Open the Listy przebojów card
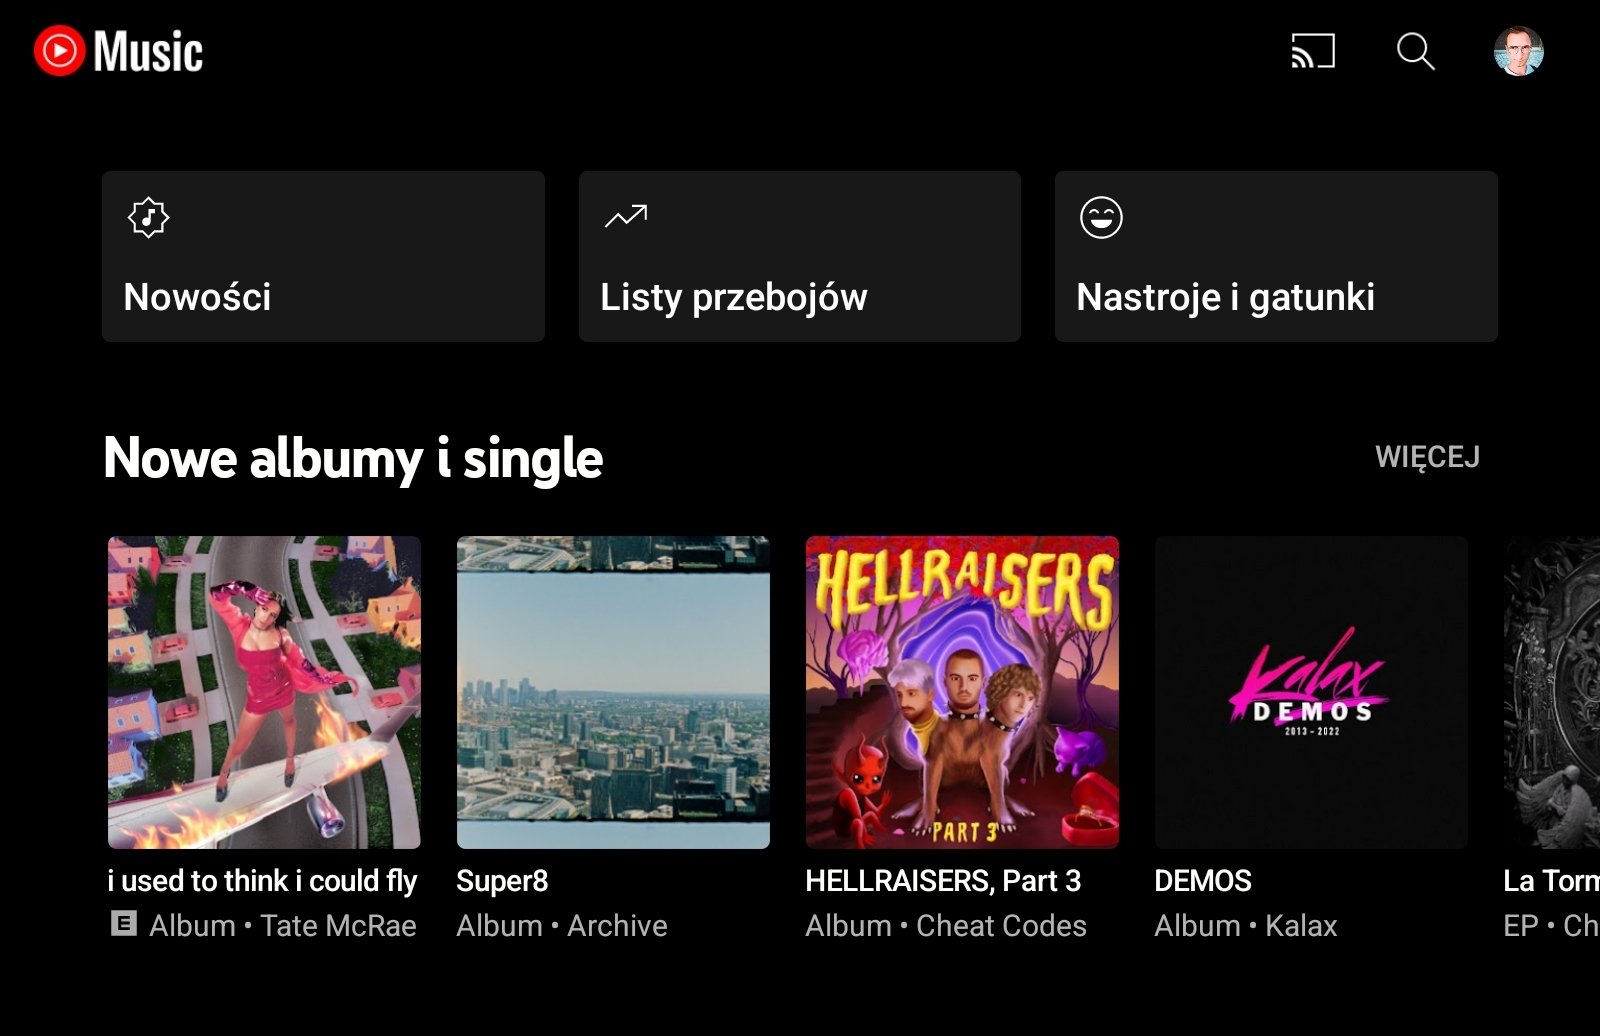The height and width of the screenshot is (1036, 1600). tap(800, 256)
